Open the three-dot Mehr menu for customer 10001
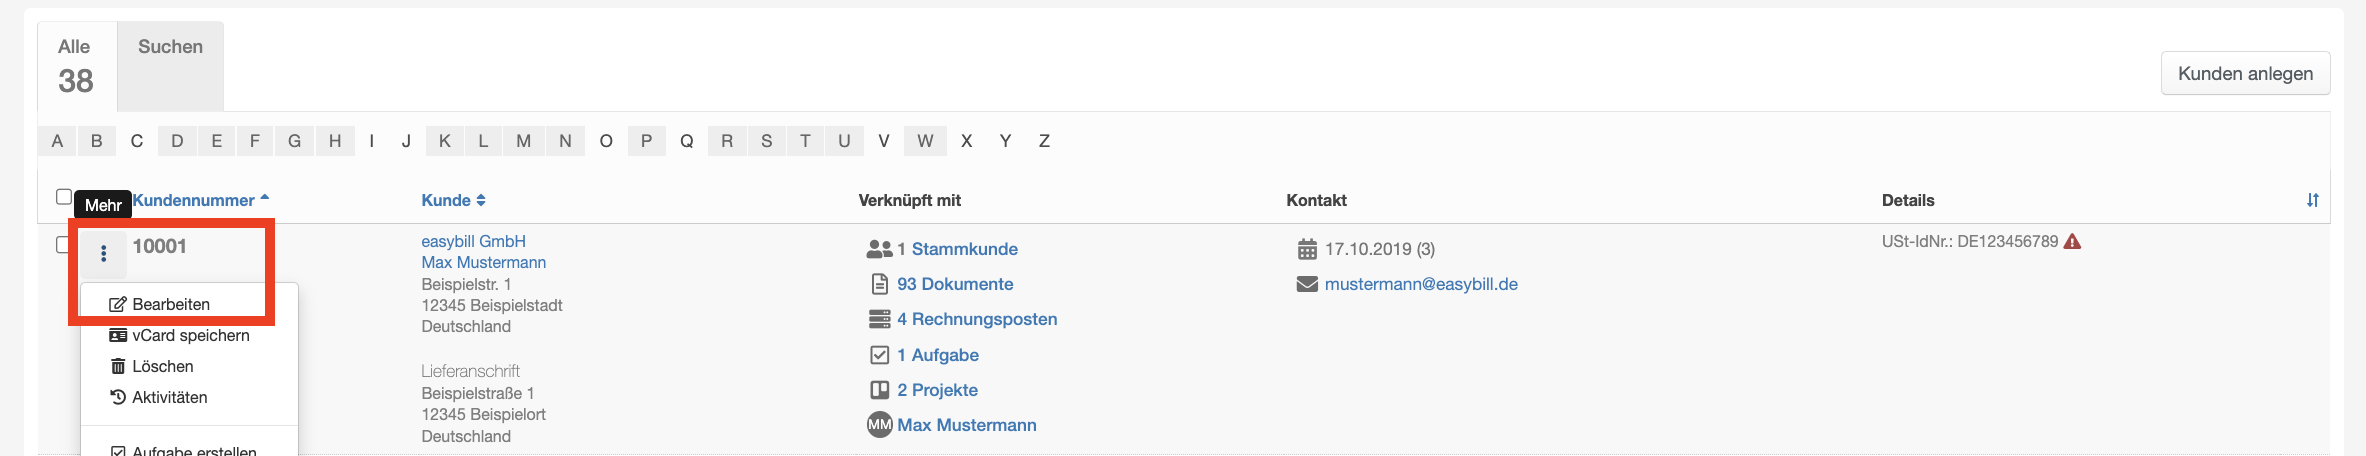The height and width of the screenshot is (456, 2366). coord(103,254)
